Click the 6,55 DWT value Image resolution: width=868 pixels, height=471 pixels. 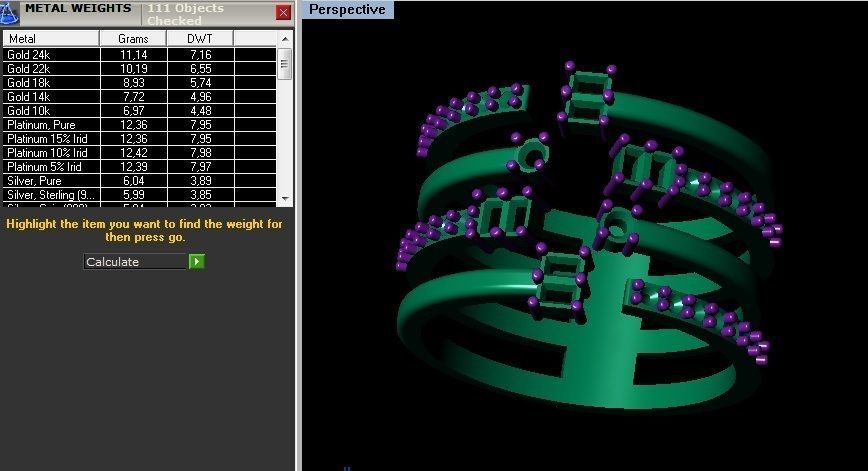tap(200, 69)
